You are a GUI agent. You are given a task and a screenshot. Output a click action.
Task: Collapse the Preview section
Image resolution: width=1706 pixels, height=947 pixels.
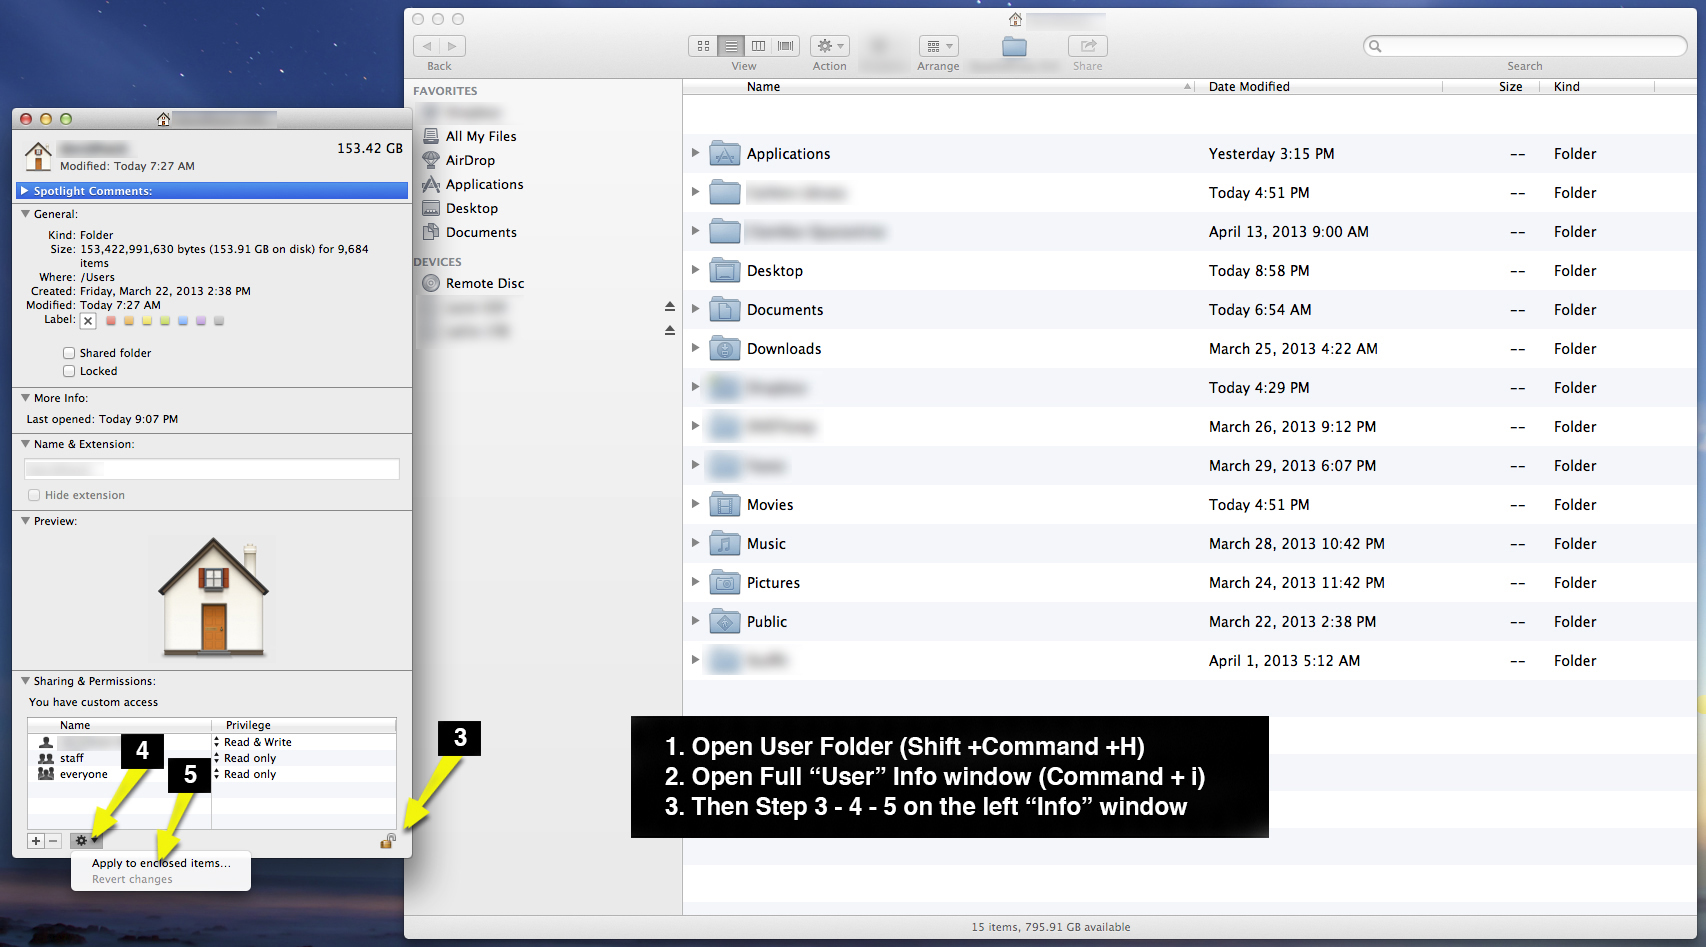tap(25, 520)
